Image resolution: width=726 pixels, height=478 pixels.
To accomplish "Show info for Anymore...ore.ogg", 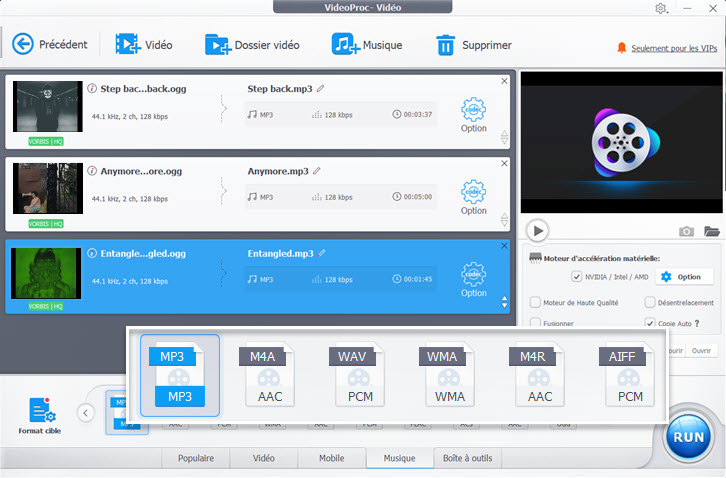I will [92, 170].
